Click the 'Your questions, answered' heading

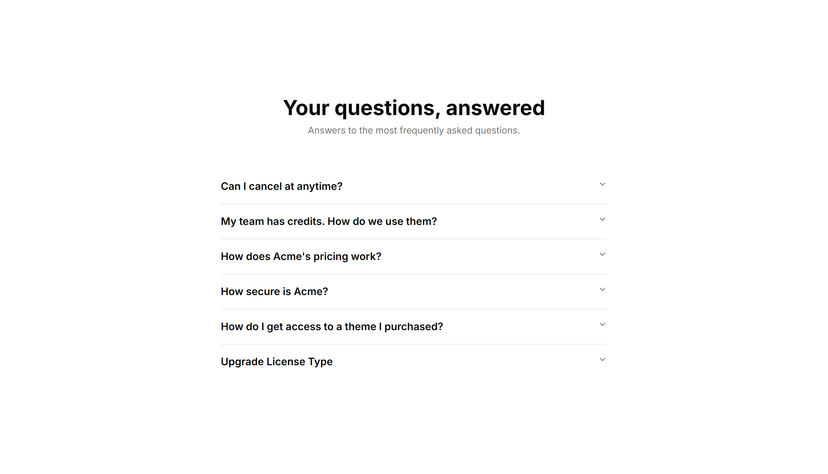coord(414,108)
